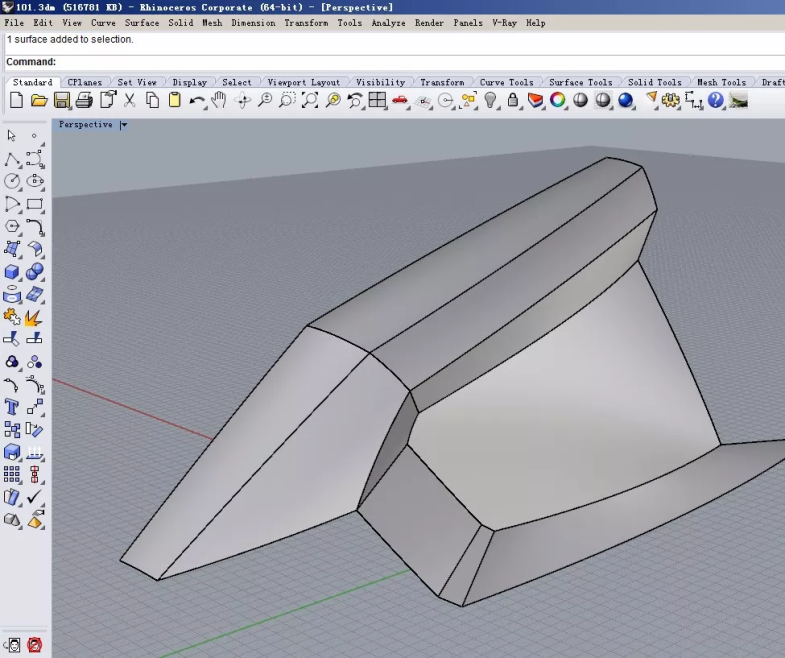
Task: Select the Text object tool
Action: (12, 407)
